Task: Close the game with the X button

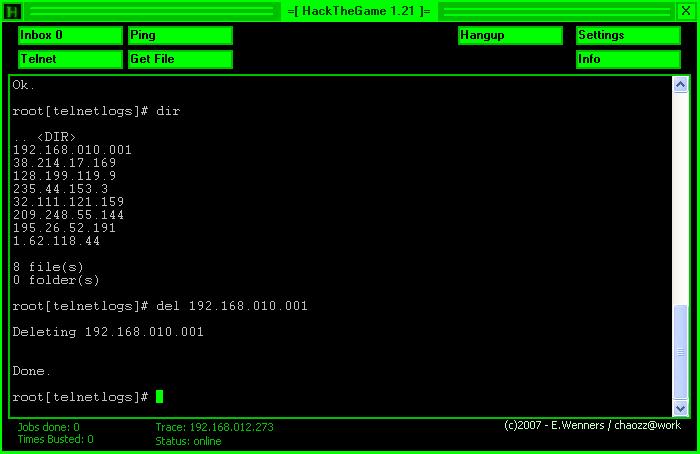Action: 686,10
